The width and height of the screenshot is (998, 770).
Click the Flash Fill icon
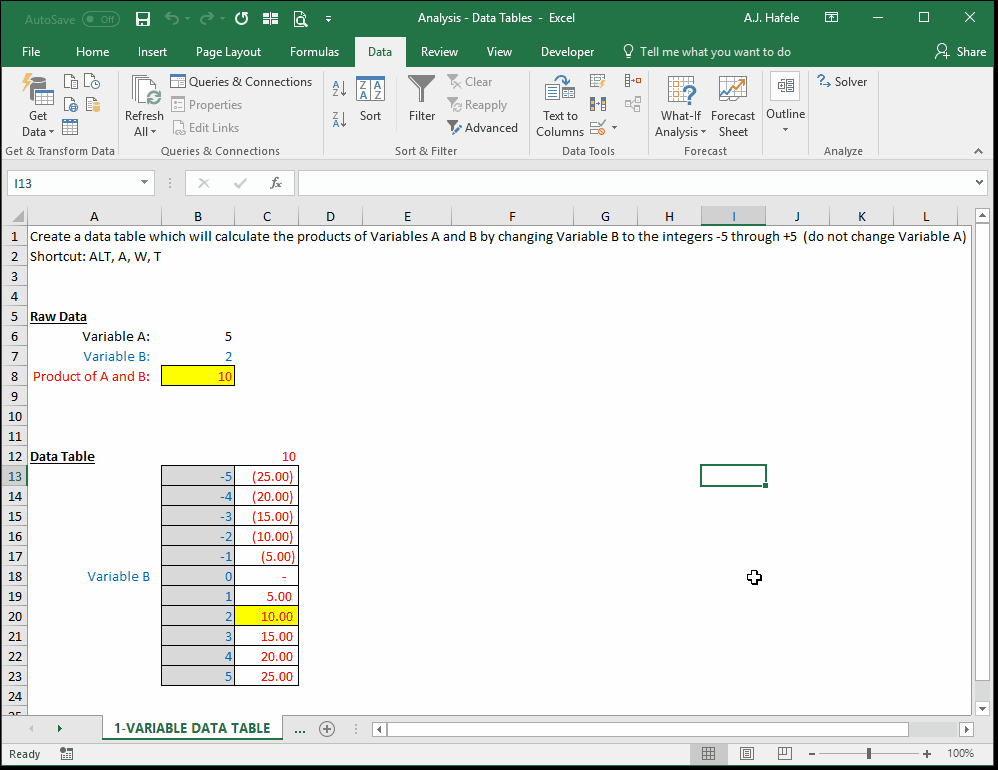(x=598, y=81)
